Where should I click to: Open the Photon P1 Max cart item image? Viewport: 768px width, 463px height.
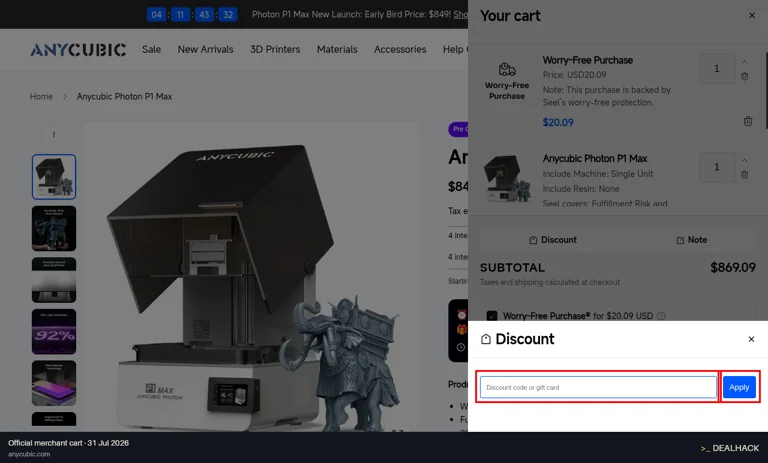507,178
